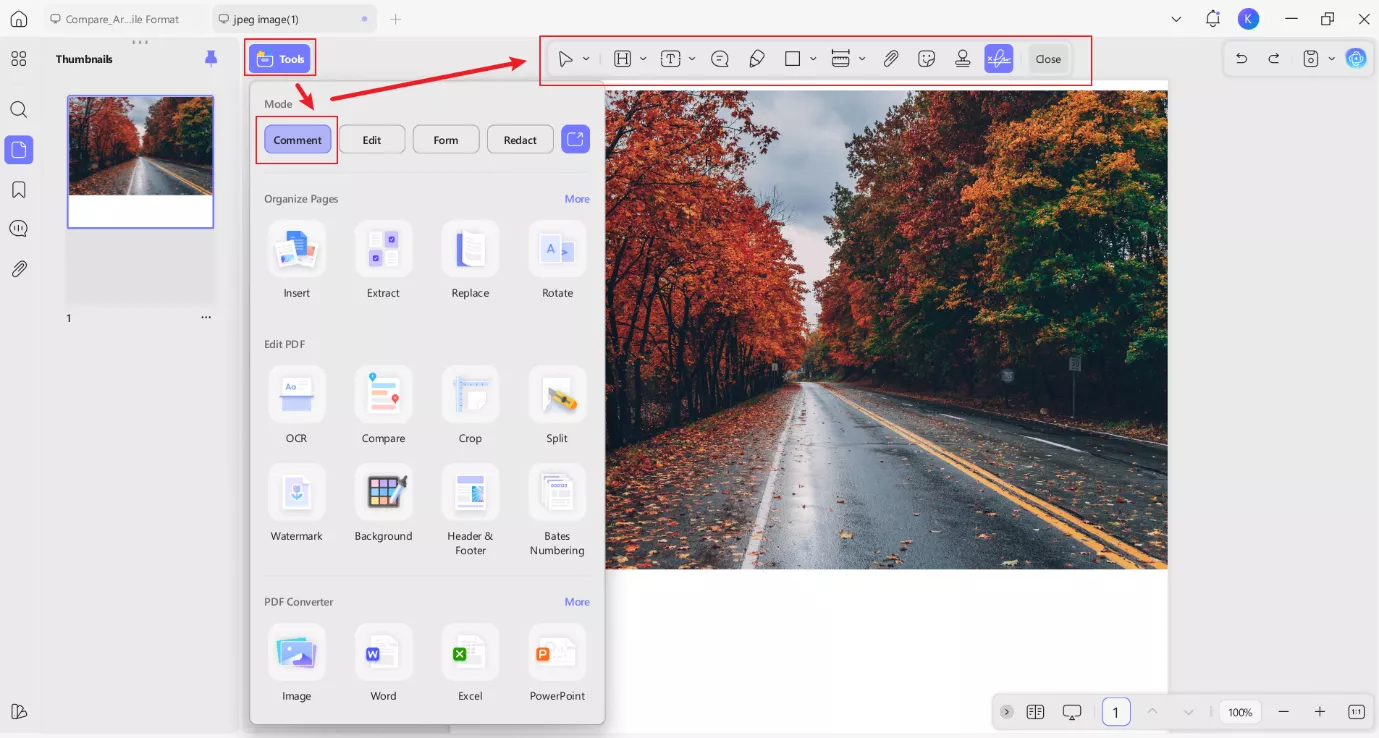
Task: Select the attachment paperclip in toolbar
Action: click(x=891, y=59)
